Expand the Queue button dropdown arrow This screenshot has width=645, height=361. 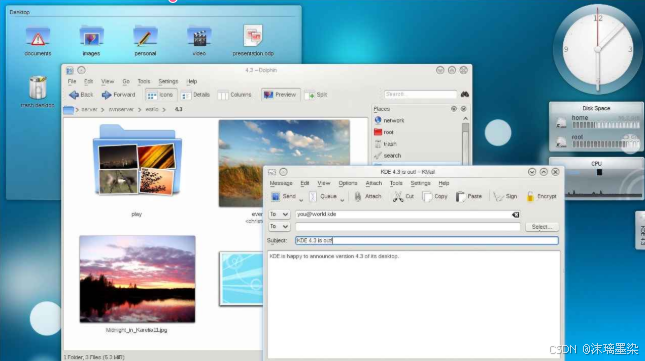point(342,200)
